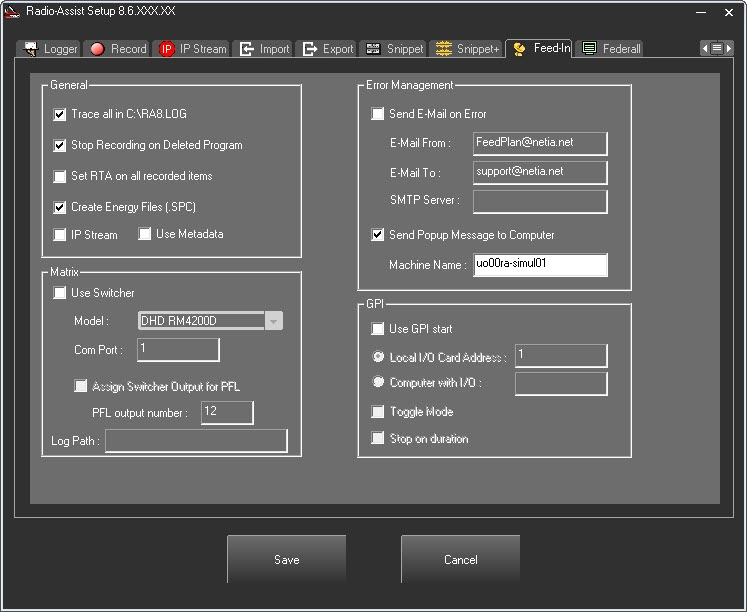
Task: Expand the switcher Model dropdown
Action: click(274, 321)
